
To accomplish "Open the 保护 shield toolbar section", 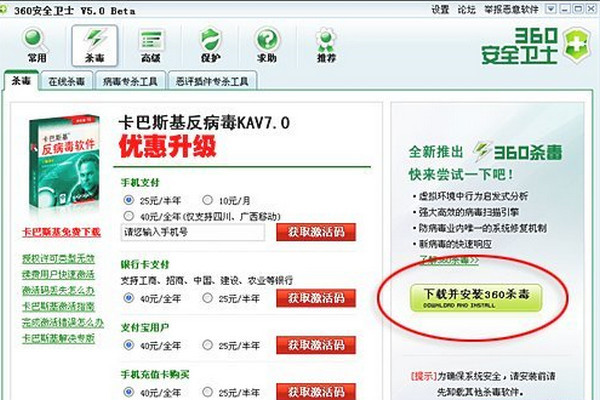I will tap(210, 45).
